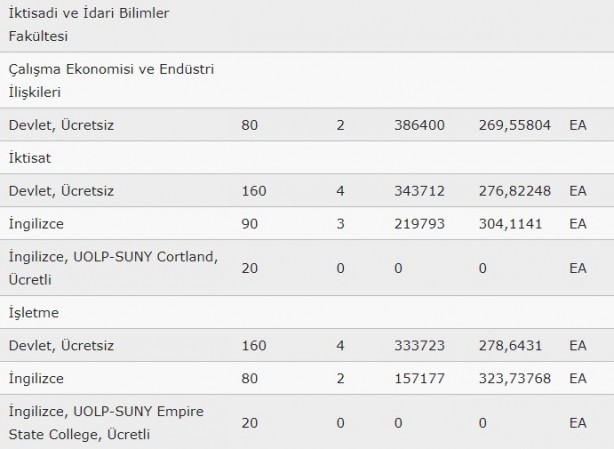Click the score 323,73768
Screen dimensions: 614x449
[x=515, y=379]
